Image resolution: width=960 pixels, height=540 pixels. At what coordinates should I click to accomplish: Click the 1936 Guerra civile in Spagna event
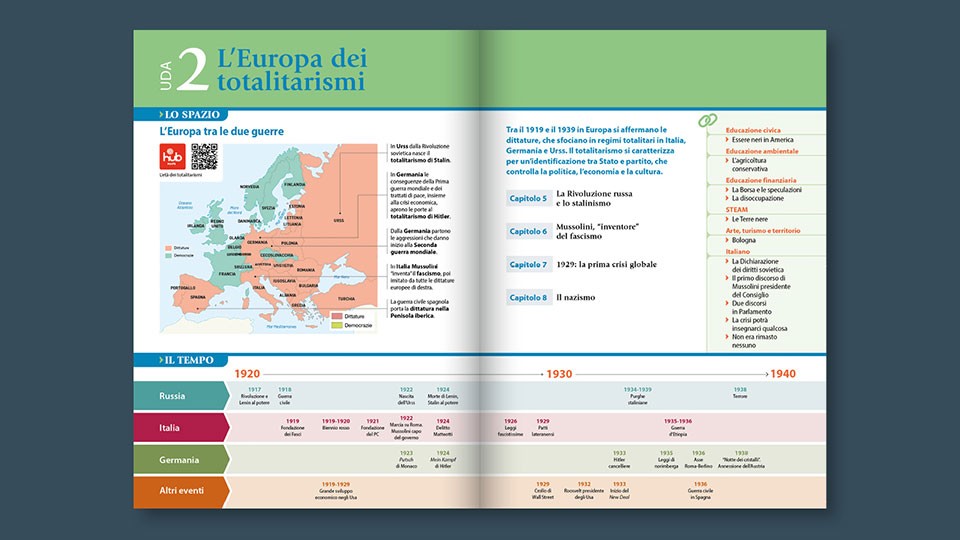tap(700, 491)
